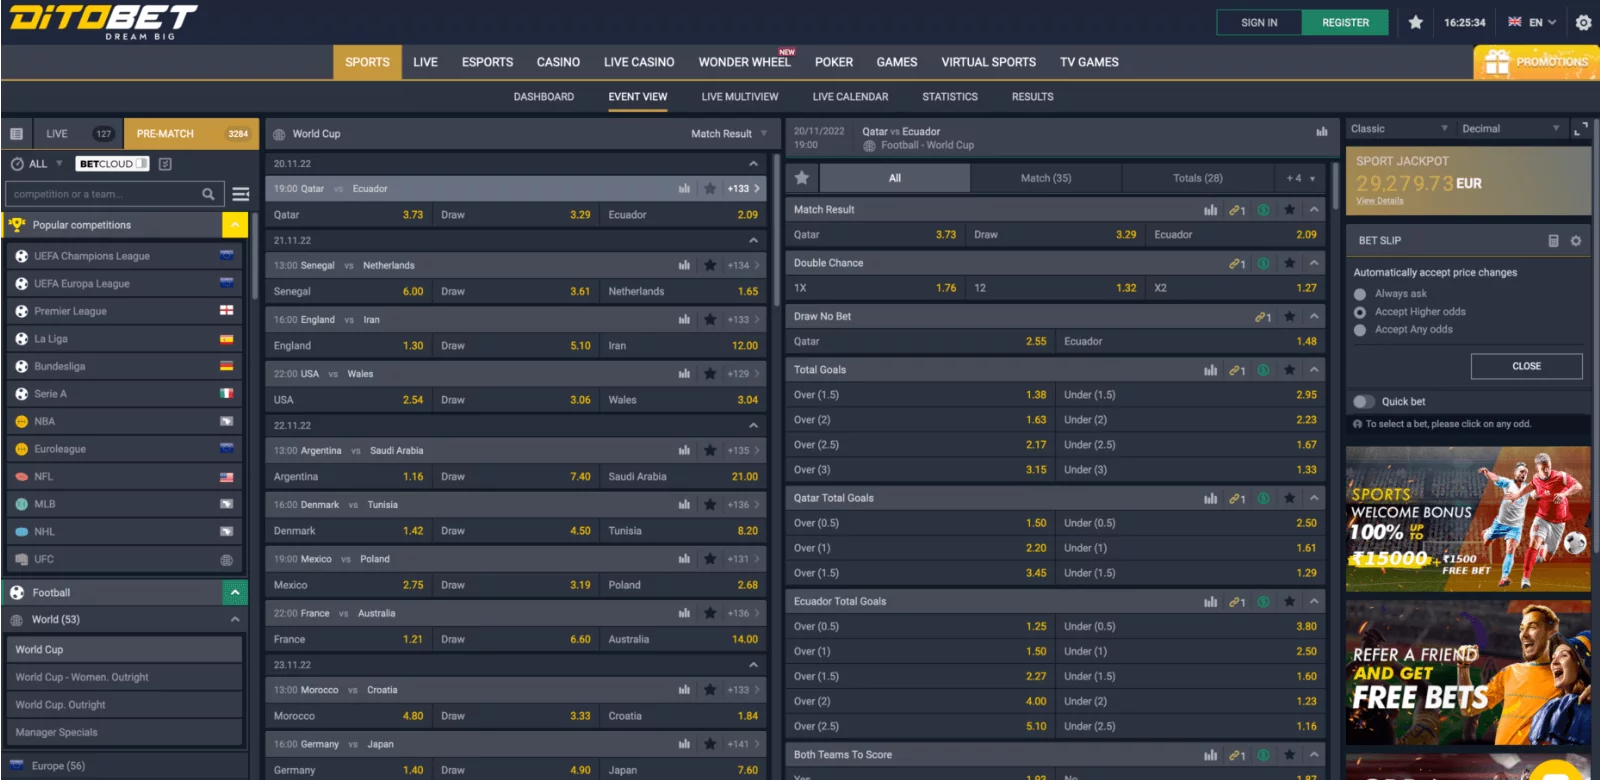This screenshot has height=780, width=1600.
Task: Open statistics icon in Qatar Total Goals header
Action: (1211, 498)
